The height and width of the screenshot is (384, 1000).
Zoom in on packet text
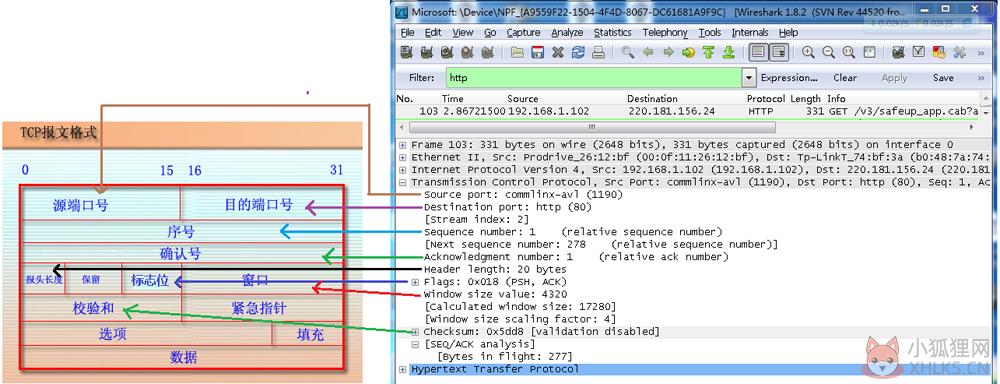click(808, 53)
